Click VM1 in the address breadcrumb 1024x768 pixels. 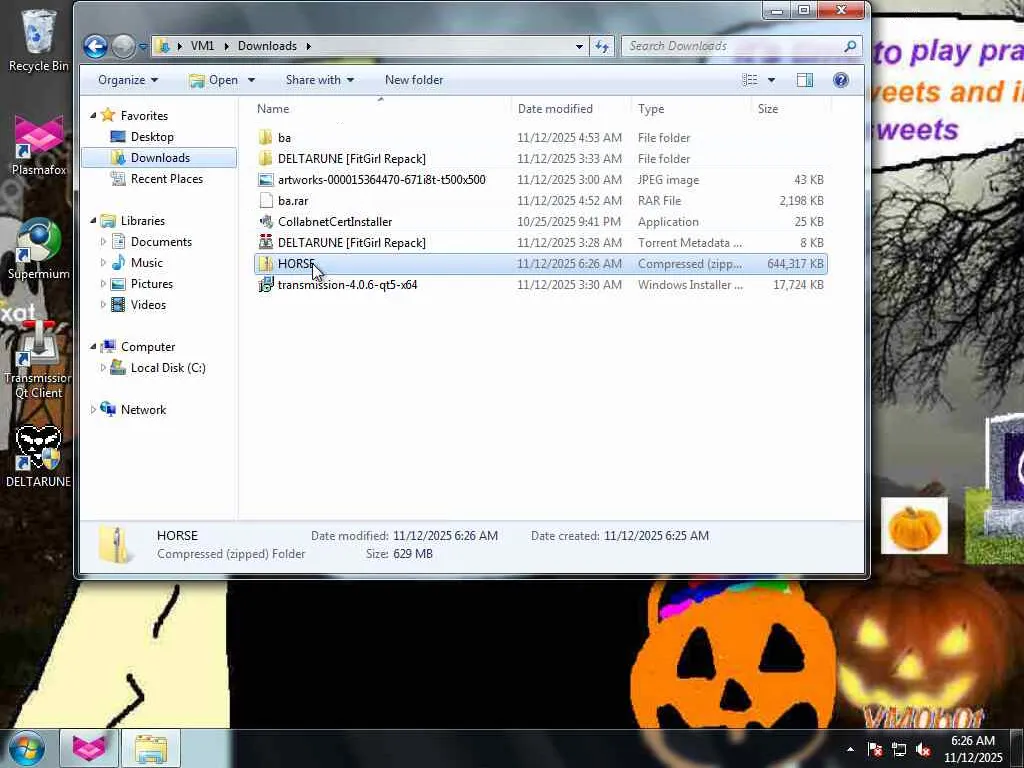click(x=202, y=46)
